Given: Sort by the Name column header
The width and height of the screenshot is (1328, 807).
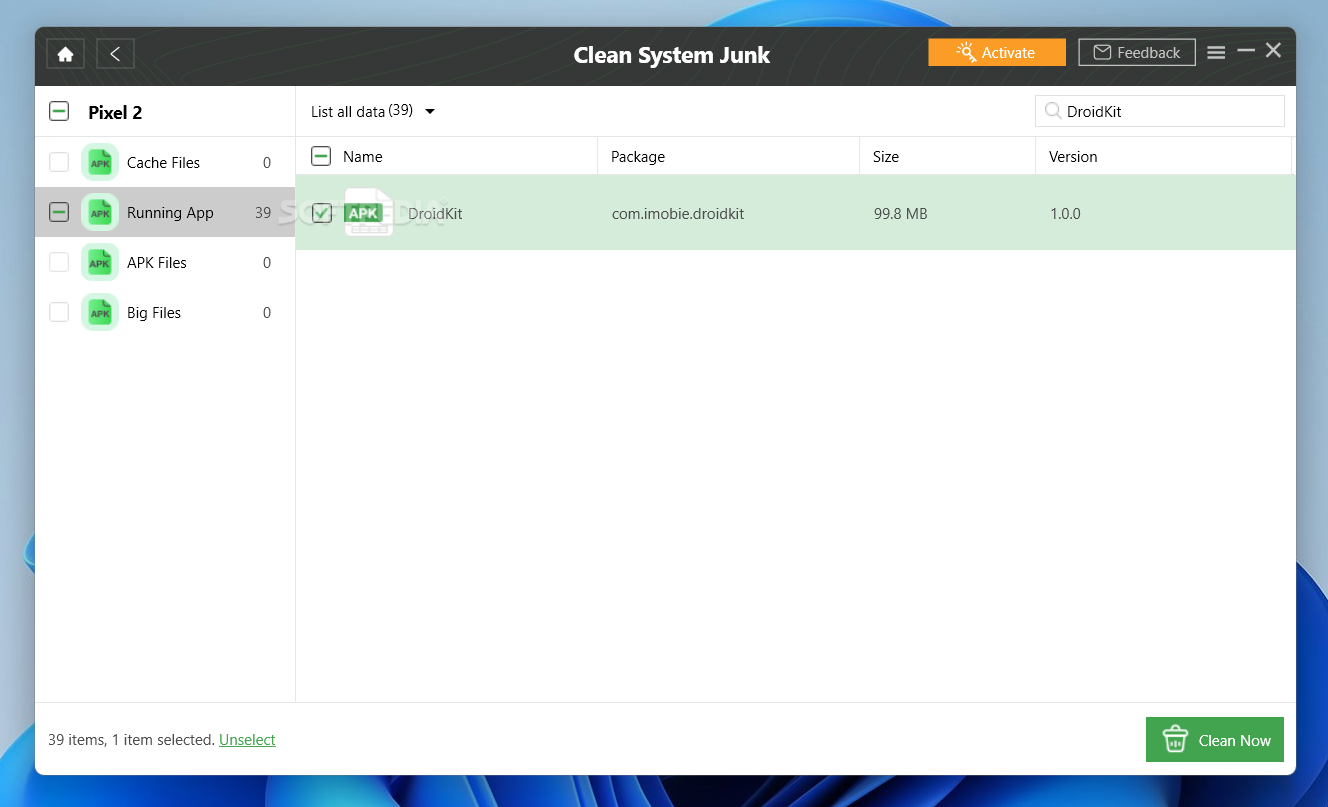Looking at the screenshot, I should click(x=362, y=156).
